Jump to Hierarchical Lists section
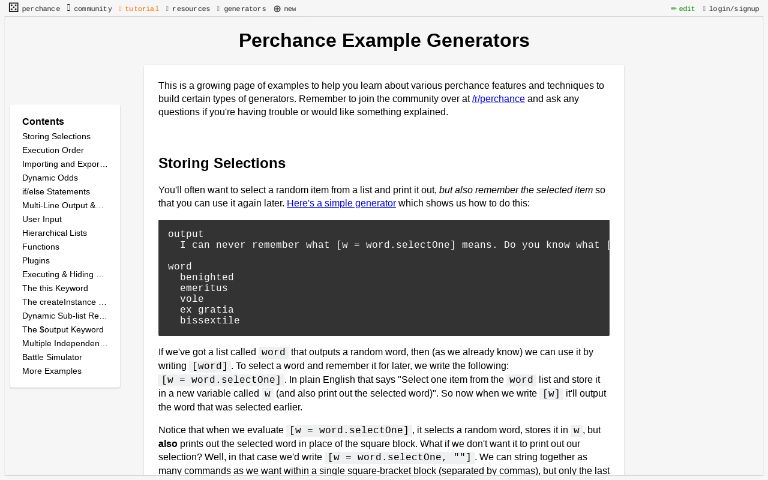The width and height of the screenshot is (768, 480). (x=54, y=233)
